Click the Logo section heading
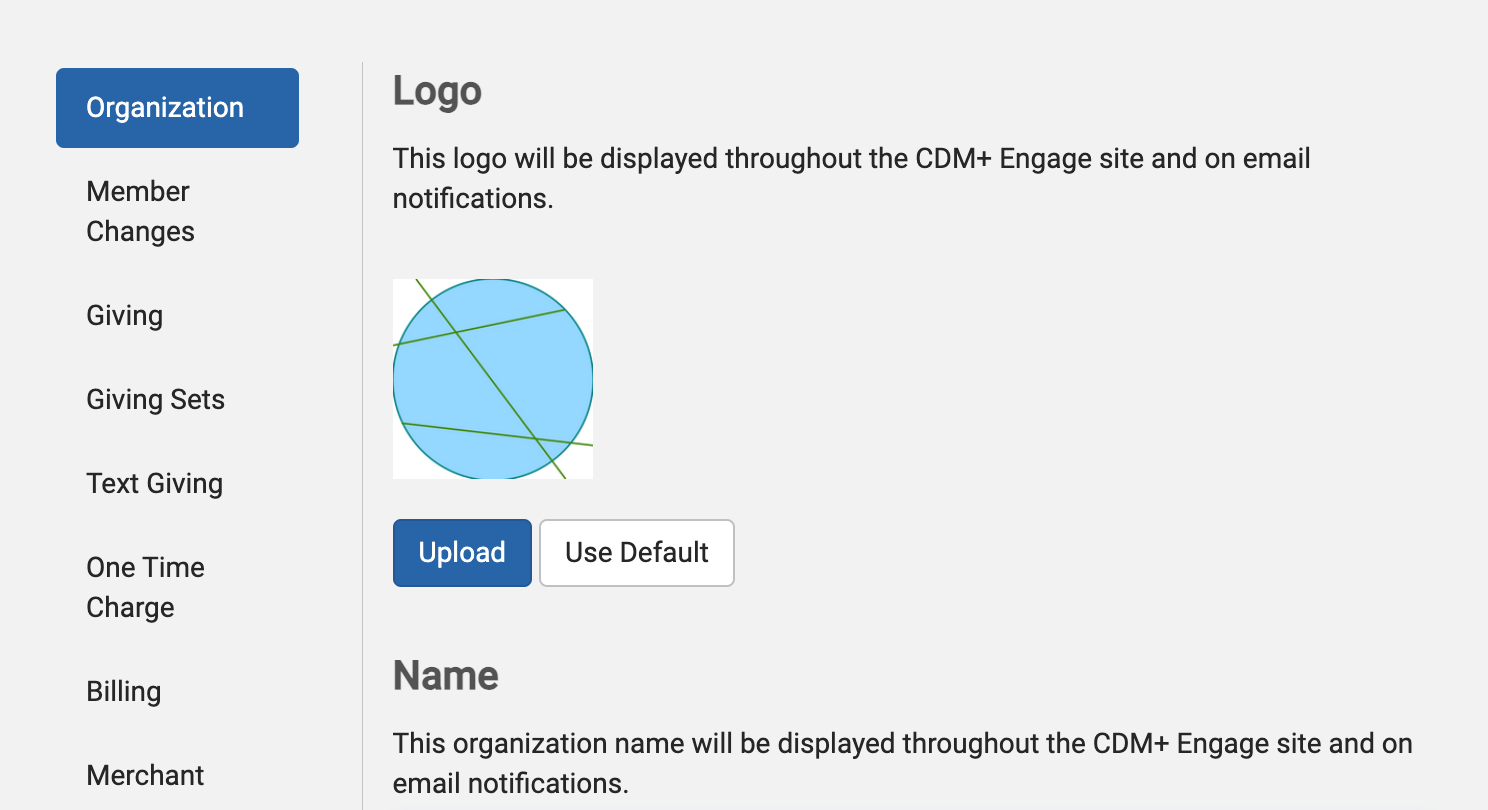1488x810 pixels. tap(437, 91)
